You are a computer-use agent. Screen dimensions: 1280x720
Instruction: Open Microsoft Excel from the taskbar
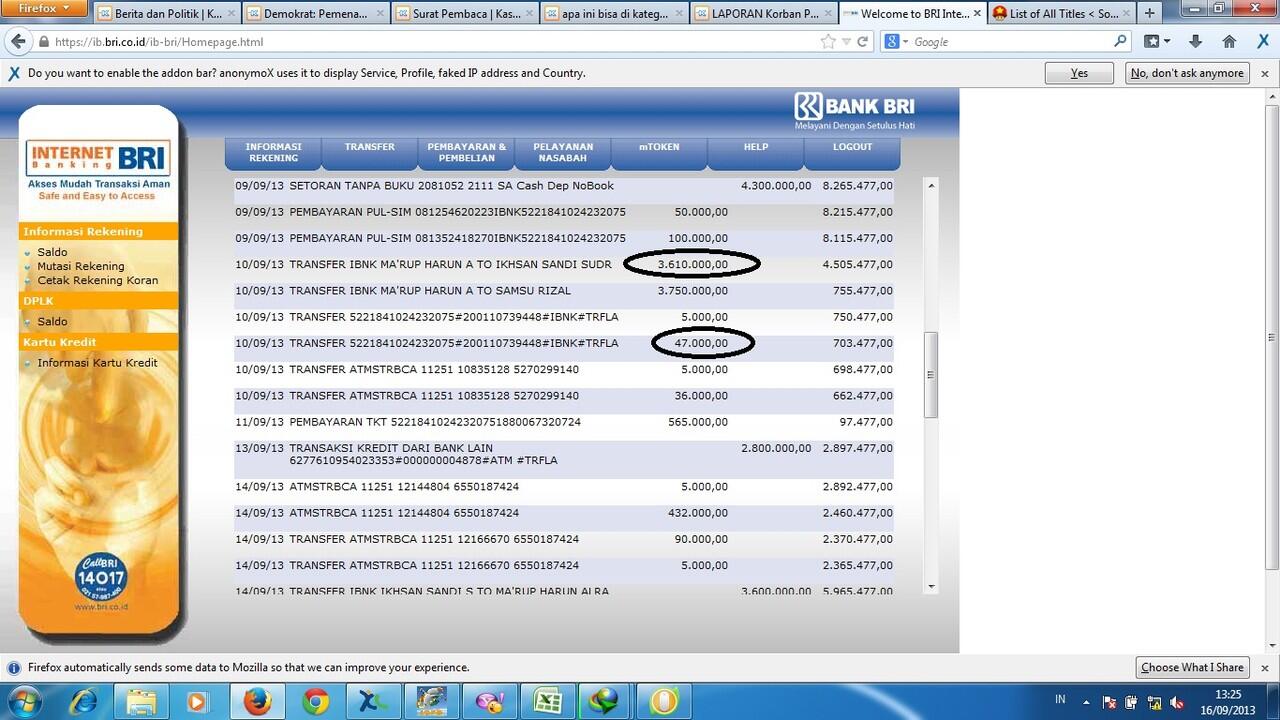[x=548, y=701]
